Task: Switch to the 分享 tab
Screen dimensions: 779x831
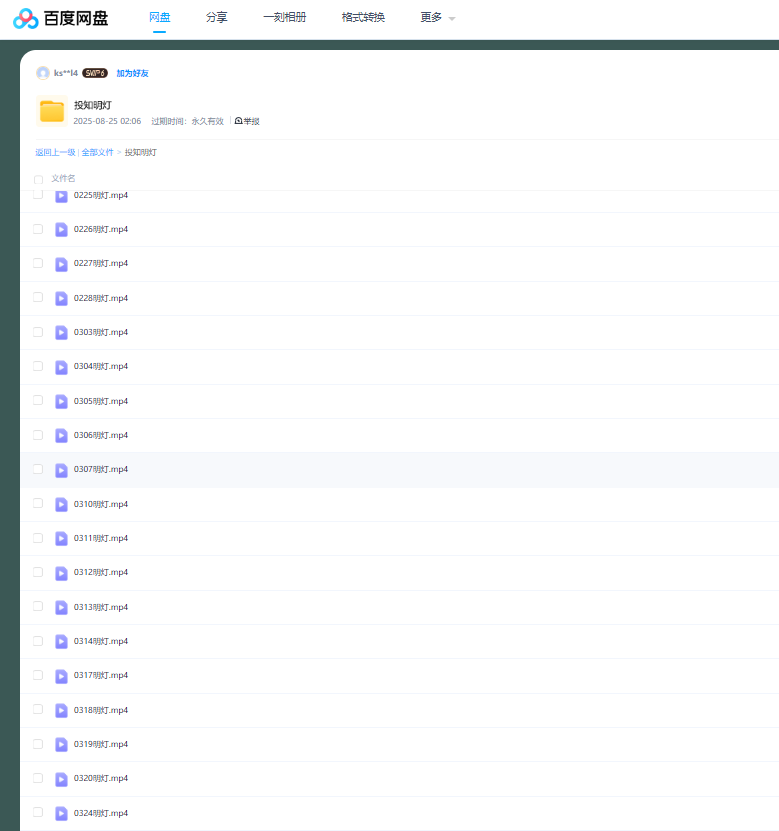Action: pyautogui.click(x=216, y=18)
